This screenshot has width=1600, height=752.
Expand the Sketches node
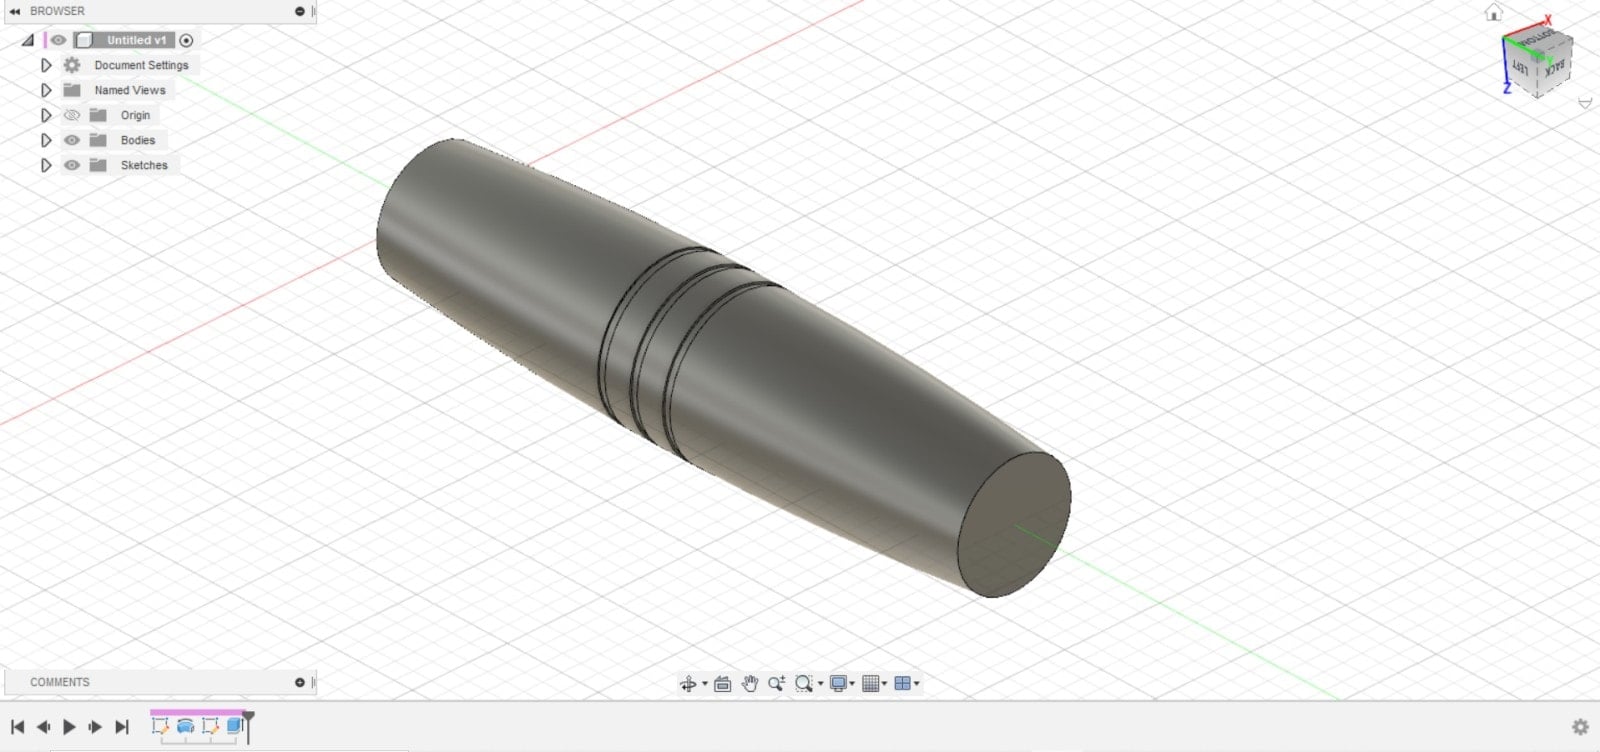tap(46, 165)
